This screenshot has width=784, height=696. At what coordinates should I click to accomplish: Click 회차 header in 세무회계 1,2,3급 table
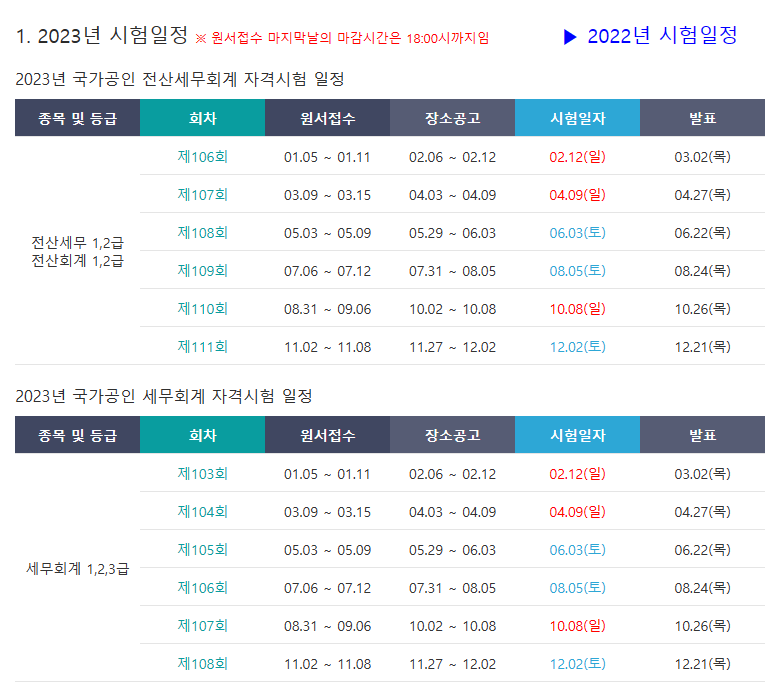click(202, 435)
